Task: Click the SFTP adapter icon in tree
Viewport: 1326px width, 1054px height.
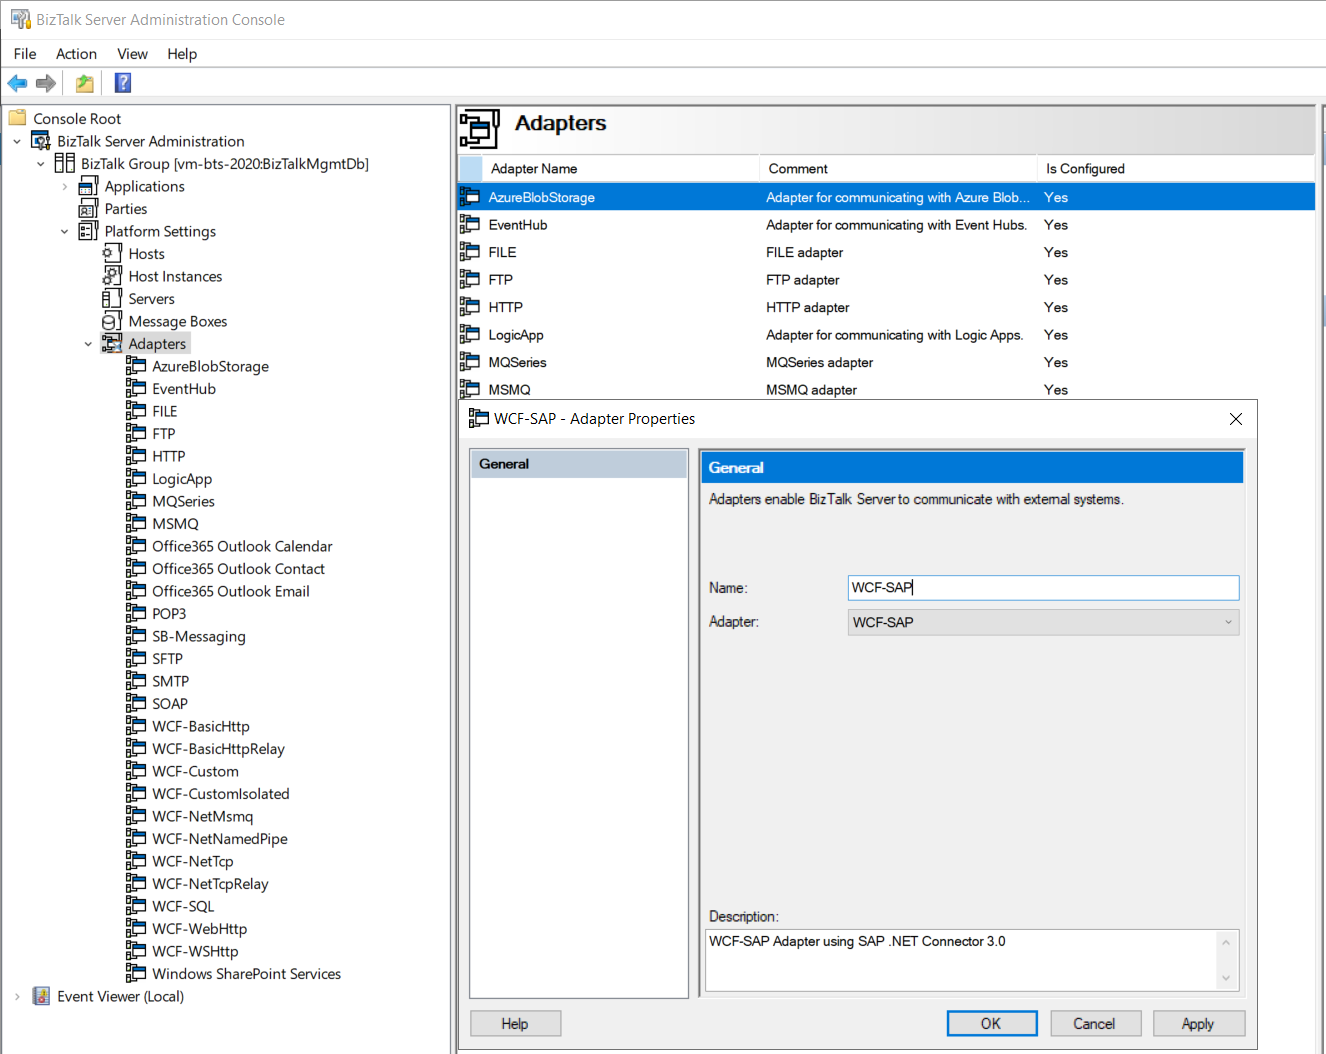Action: [x=136, y=658]
